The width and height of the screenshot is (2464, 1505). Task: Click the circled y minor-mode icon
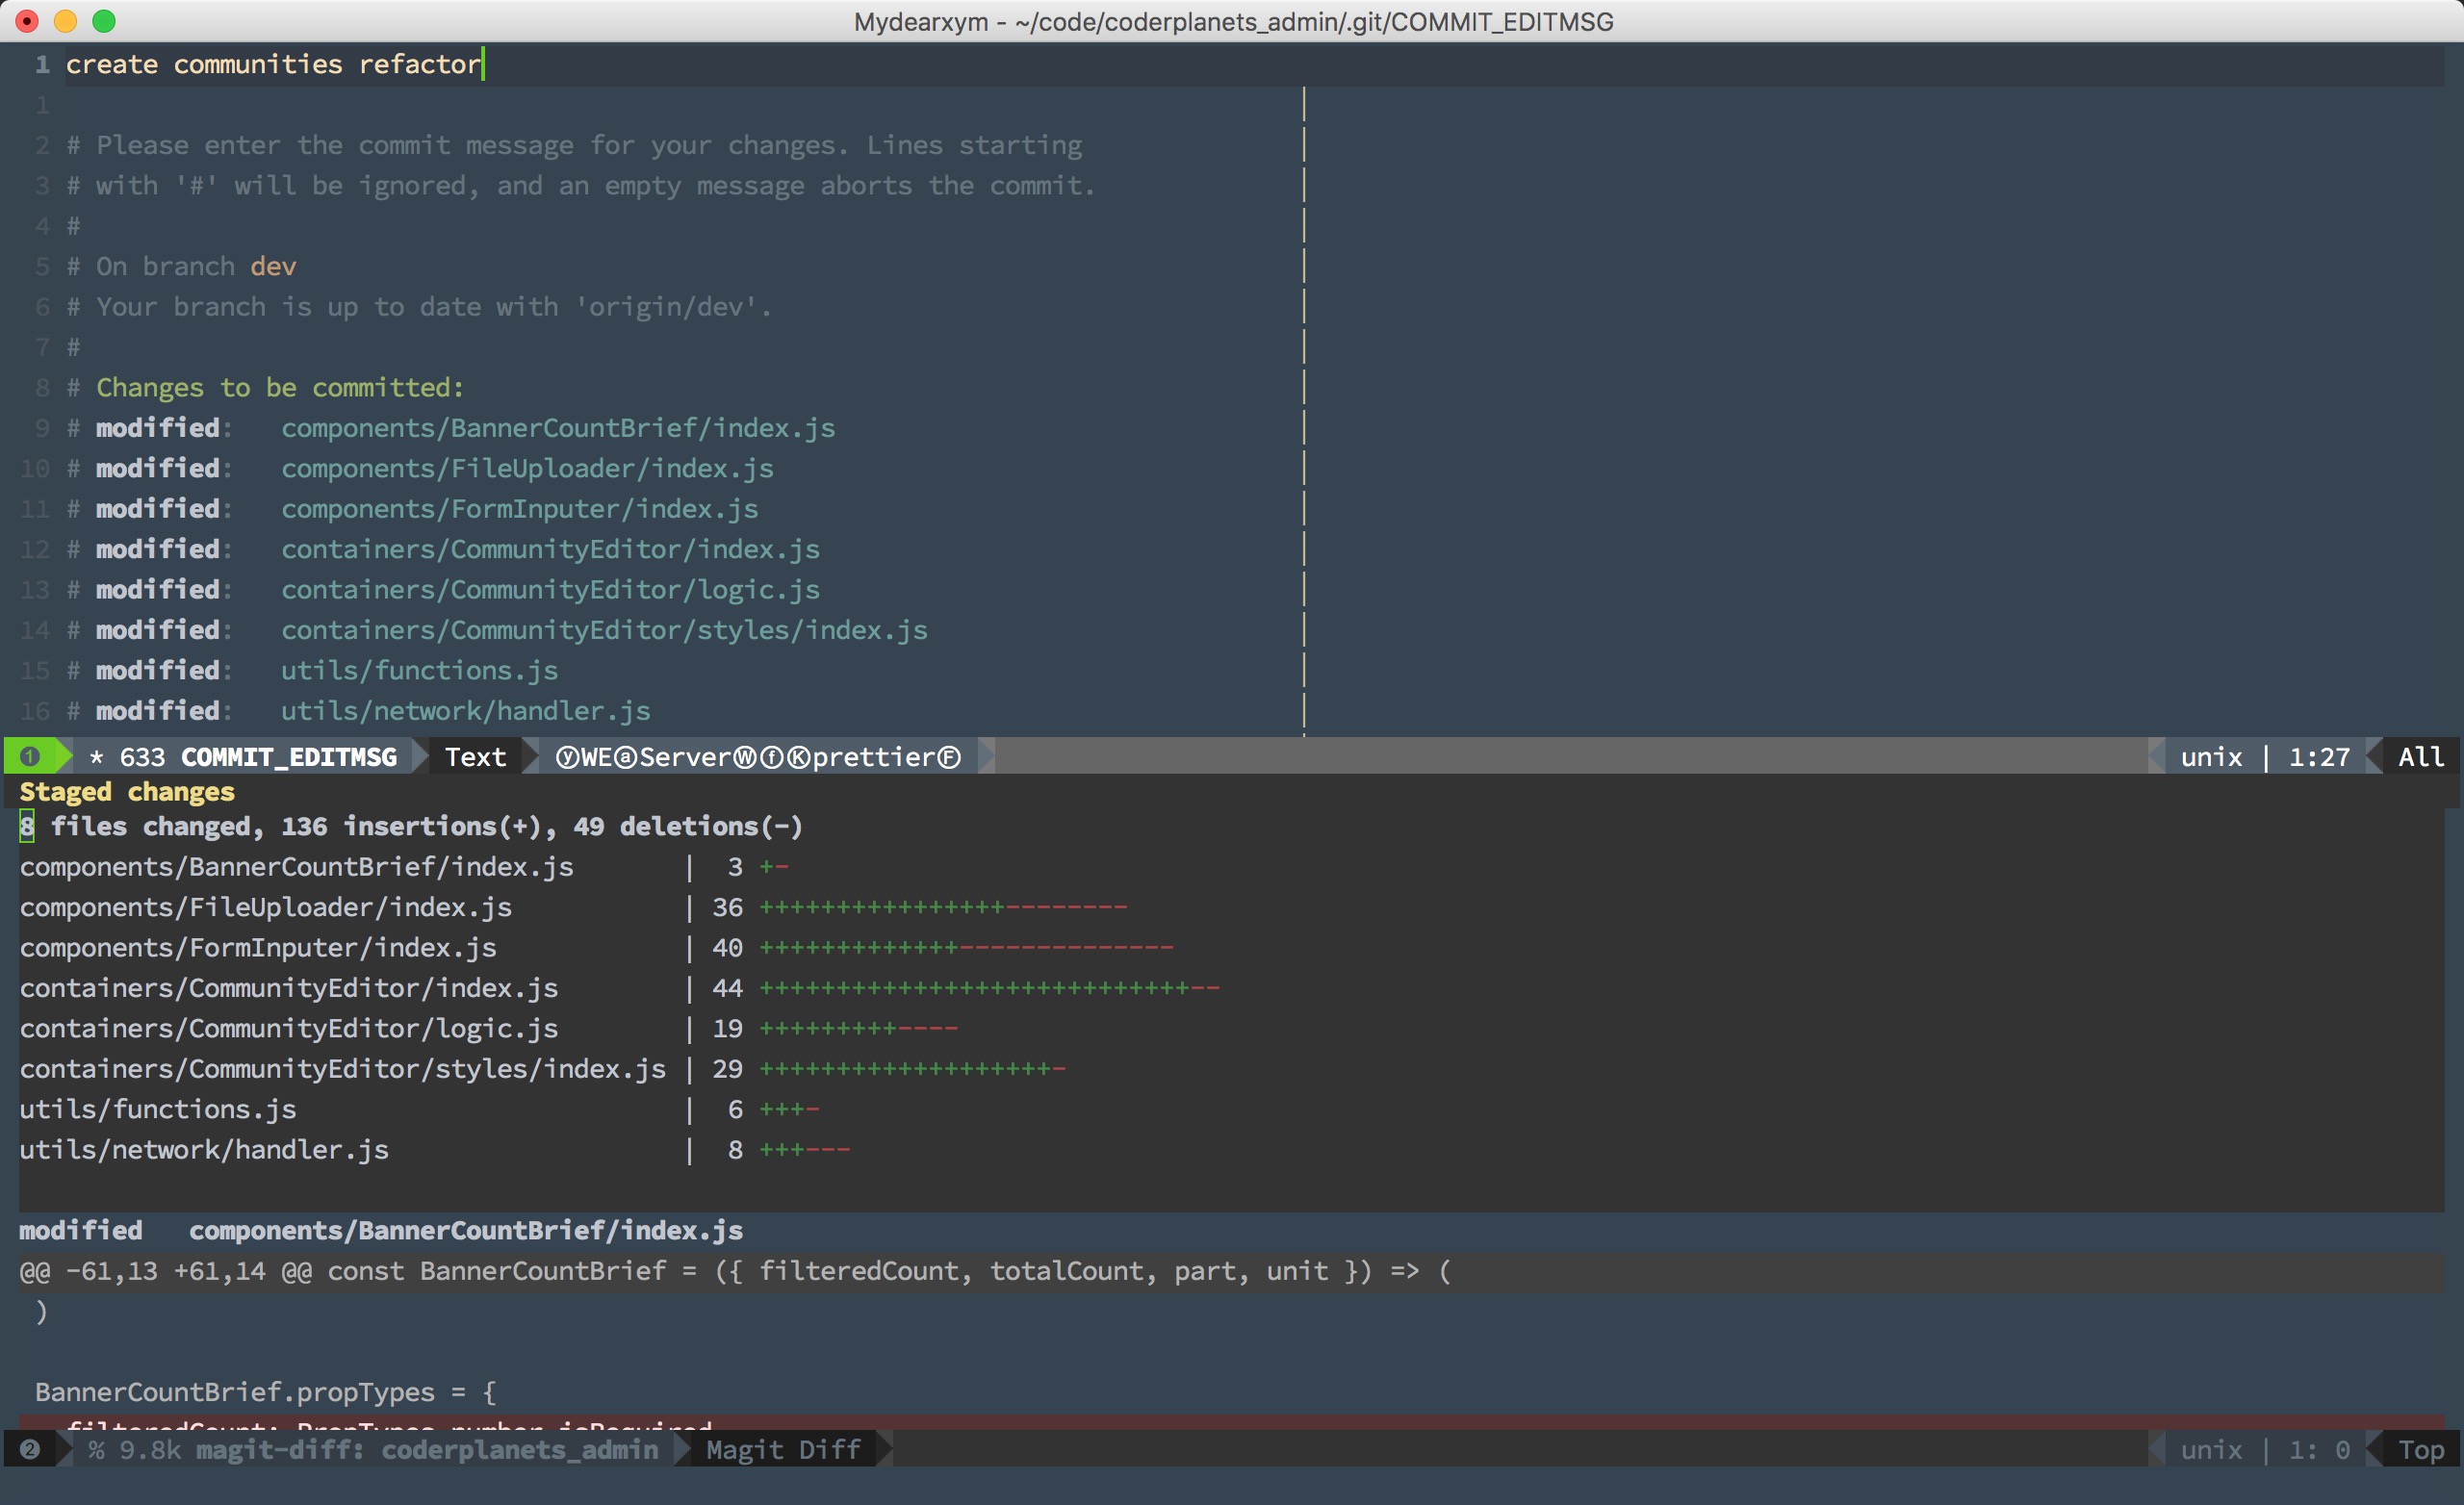click(x=567, y=758)
